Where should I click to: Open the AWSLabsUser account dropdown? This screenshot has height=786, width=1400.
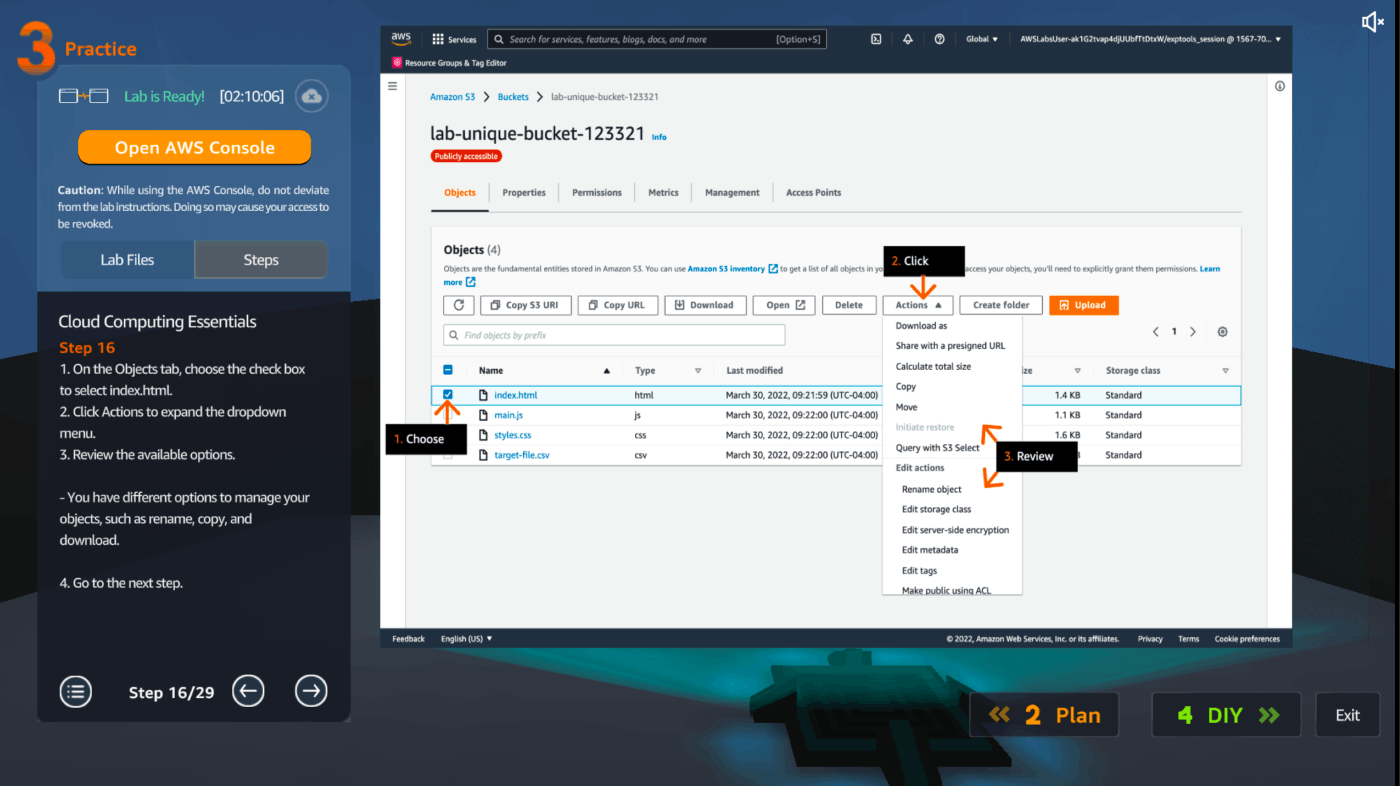(x=1149, y=39)
